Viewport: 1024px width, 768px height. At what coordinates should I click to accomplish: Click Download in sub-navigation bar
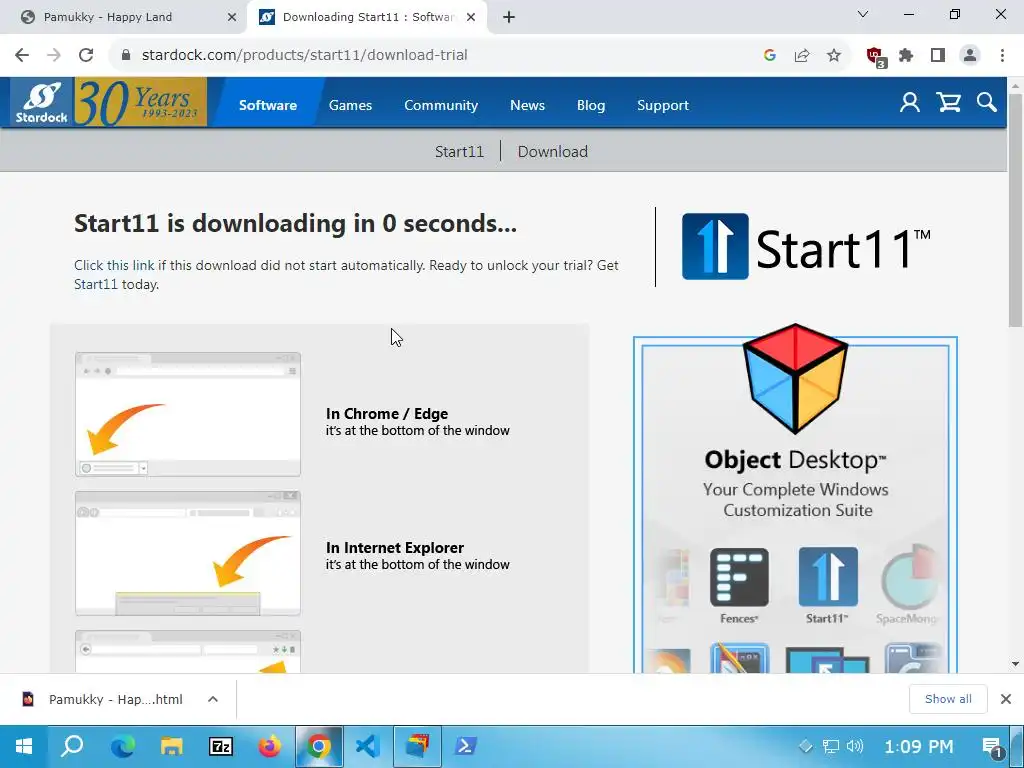point(552,152)
